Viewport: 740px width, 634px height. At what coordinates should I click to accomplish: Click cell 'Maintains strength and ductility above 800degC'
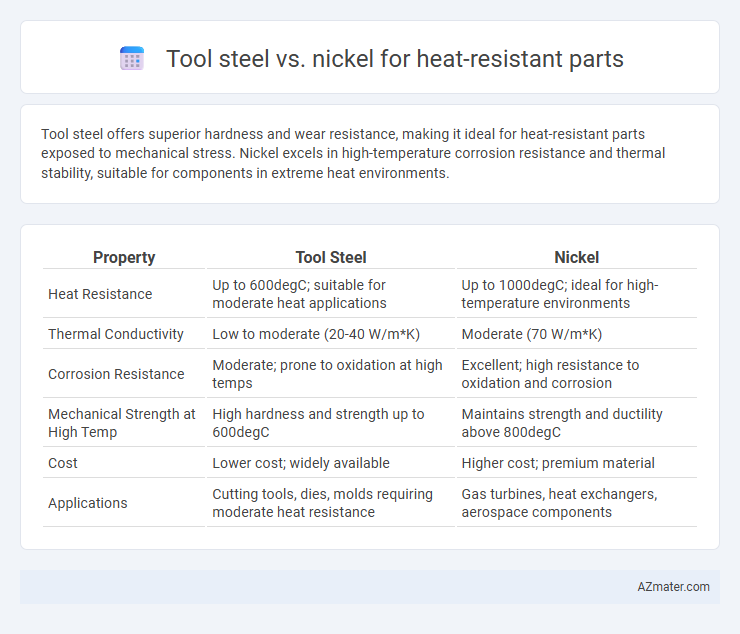562,423
